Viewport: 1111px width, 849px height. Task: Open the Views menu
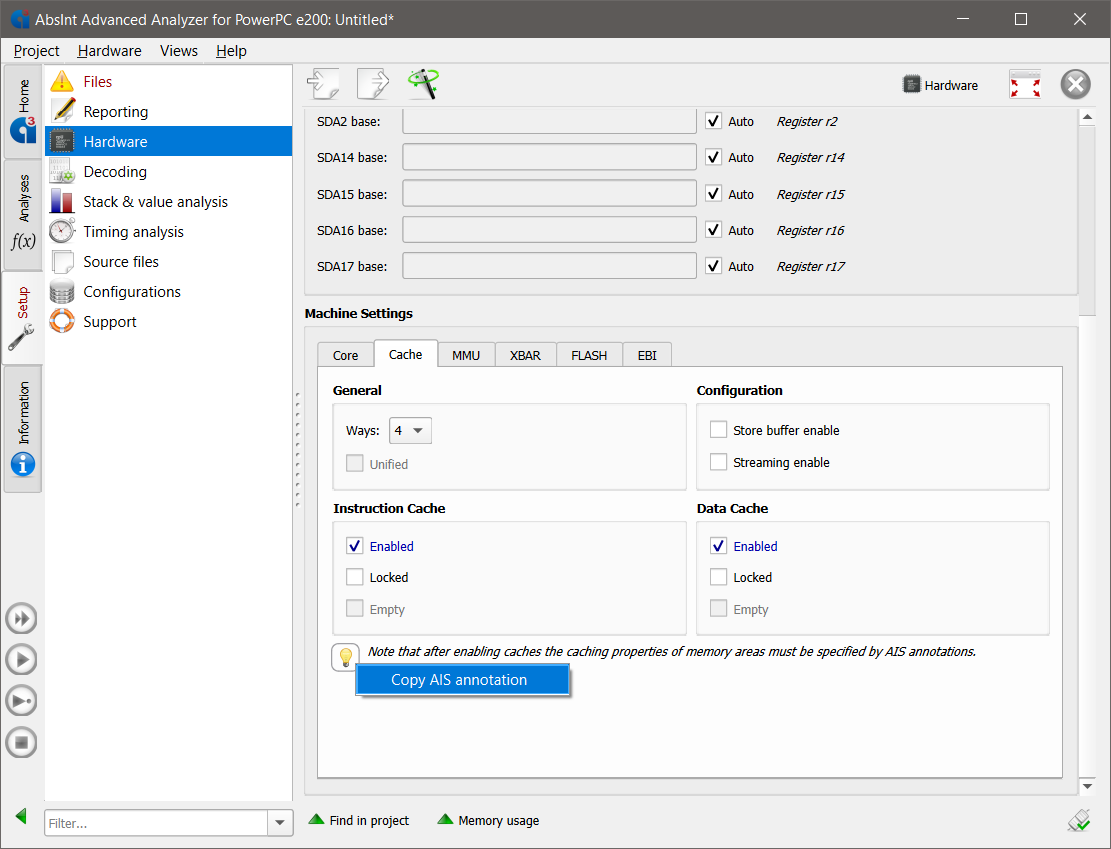point(179,51)
